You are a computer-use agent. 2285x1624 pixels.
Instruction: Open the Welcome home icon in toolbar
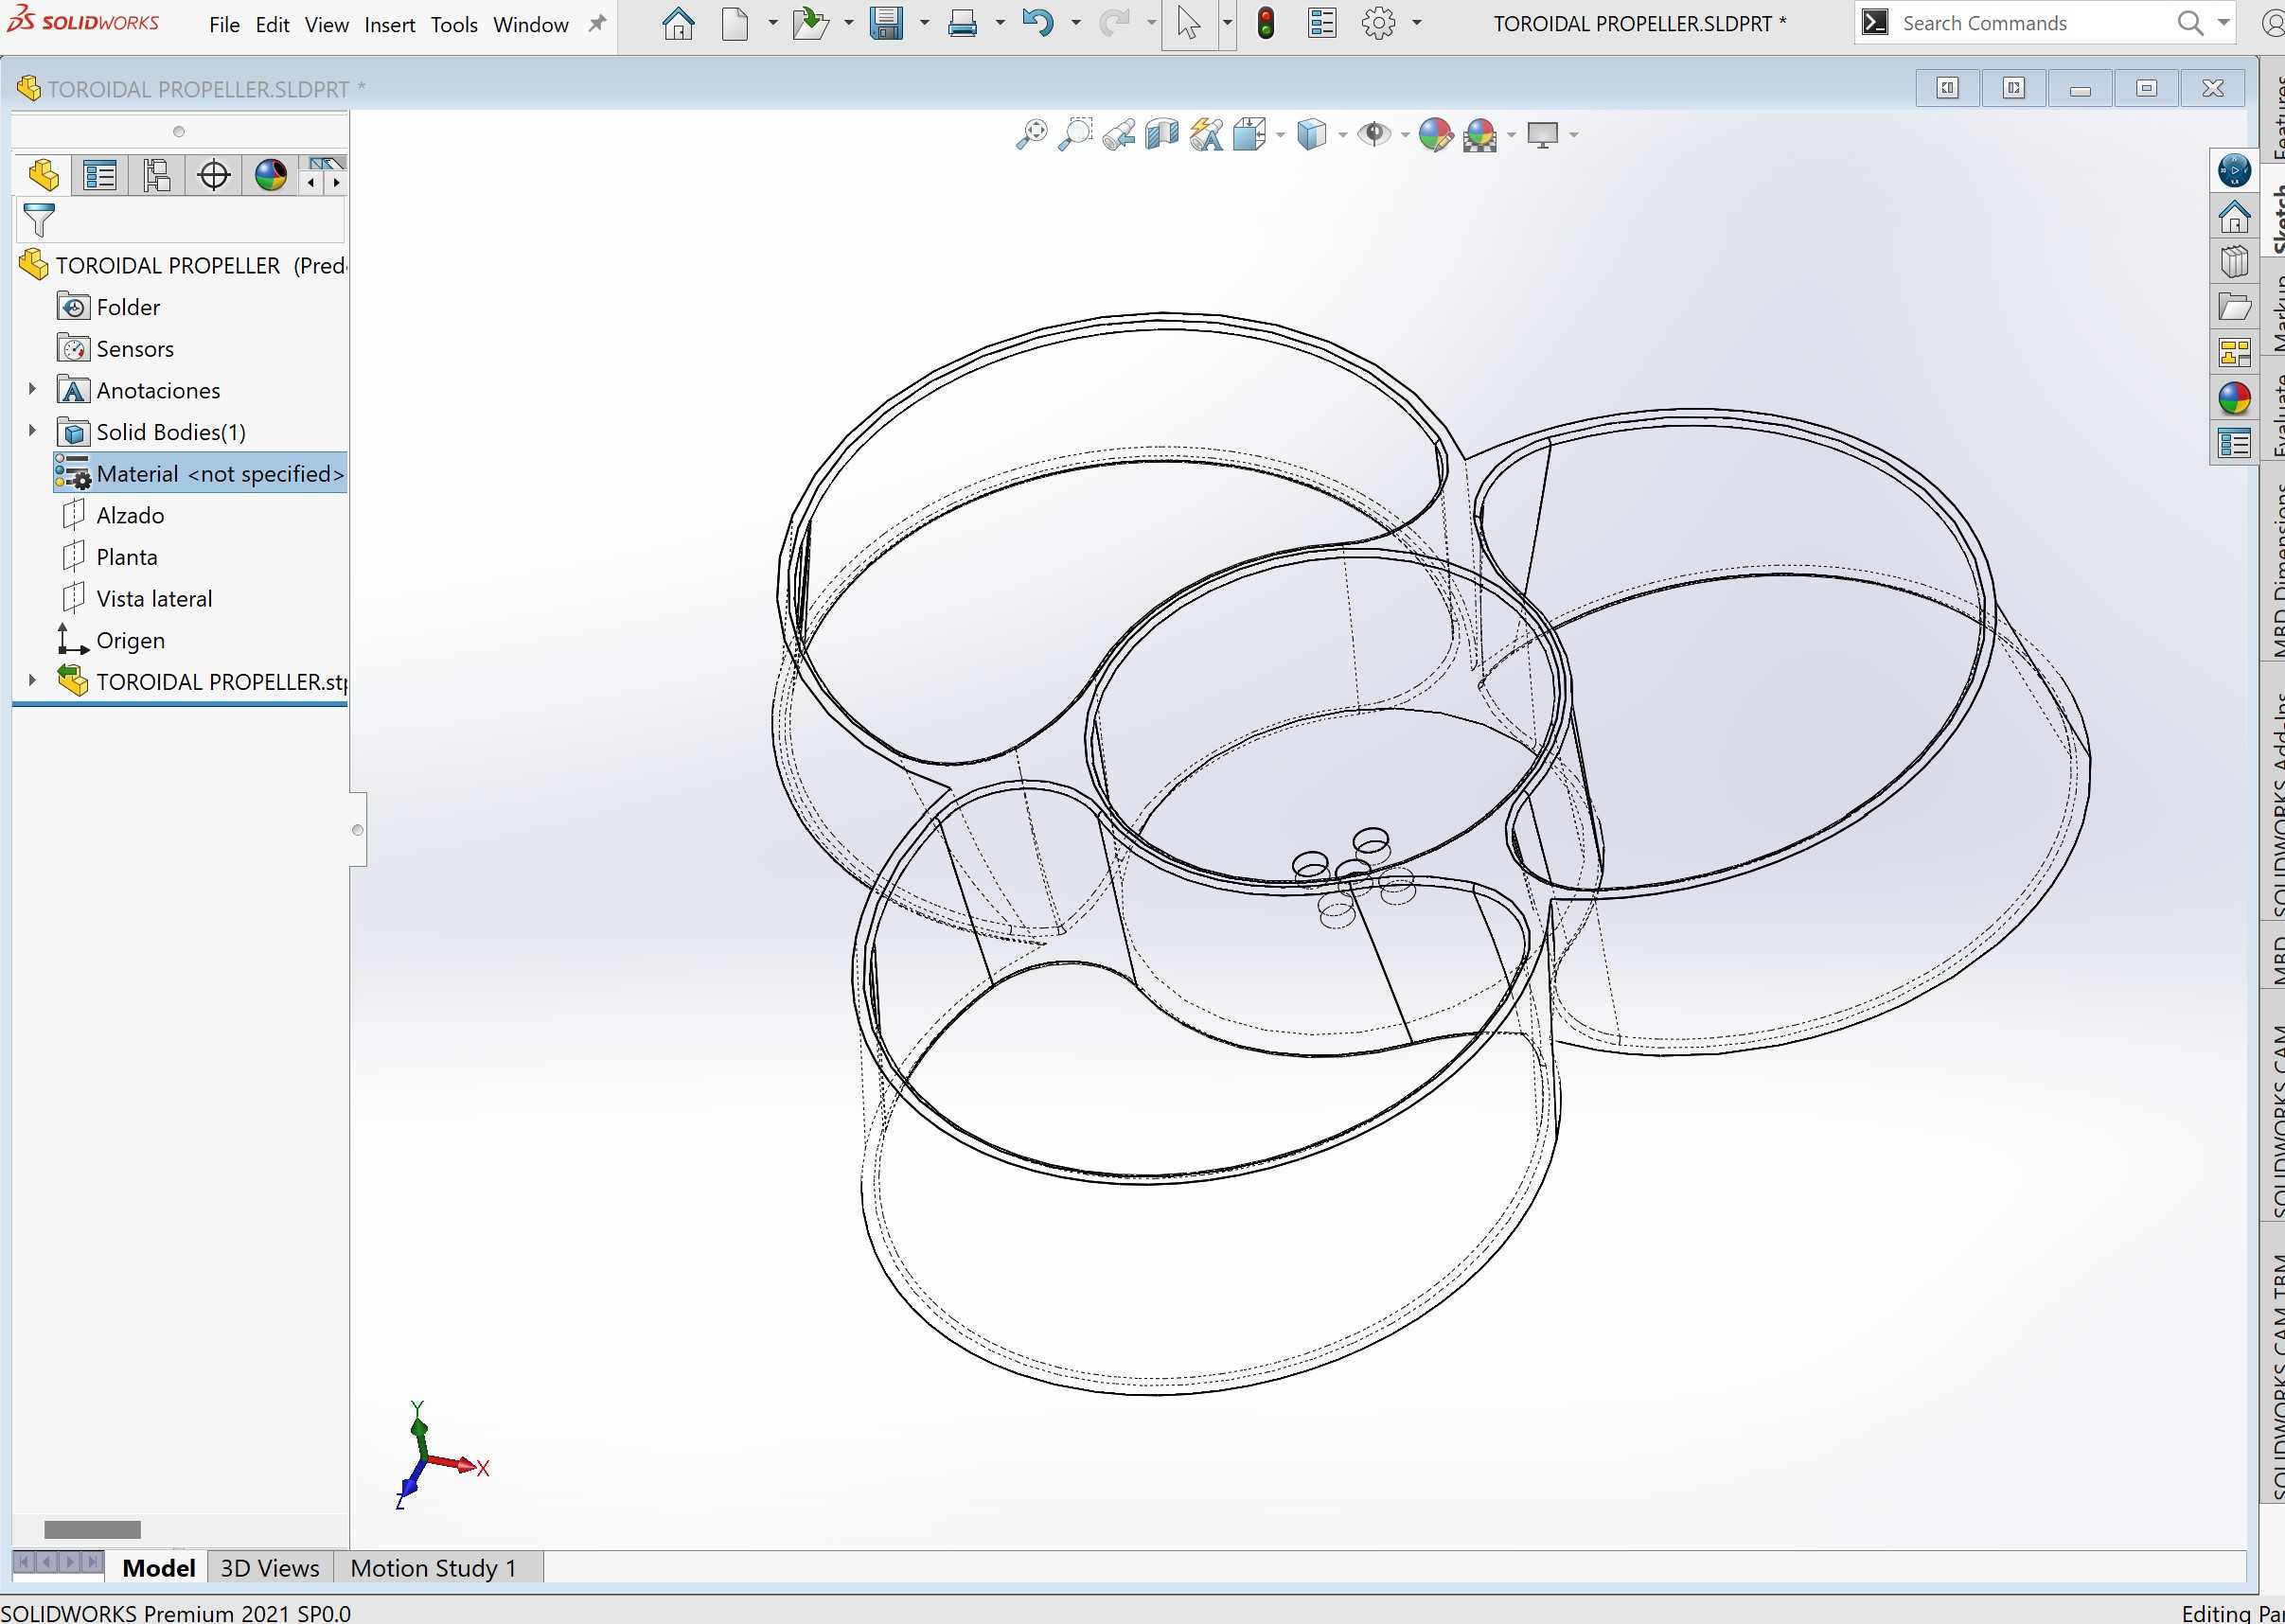[678, 23]
